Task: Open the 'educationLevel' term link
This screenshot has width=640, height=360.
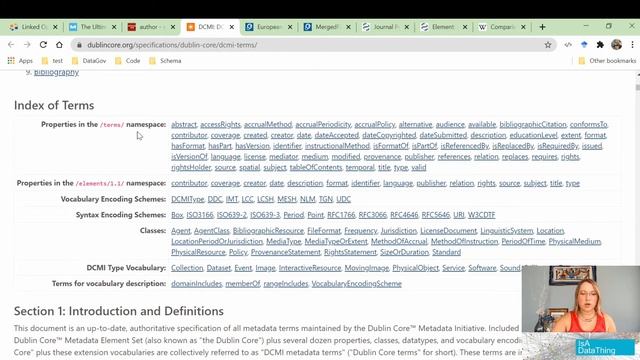Action: (533, 135)
